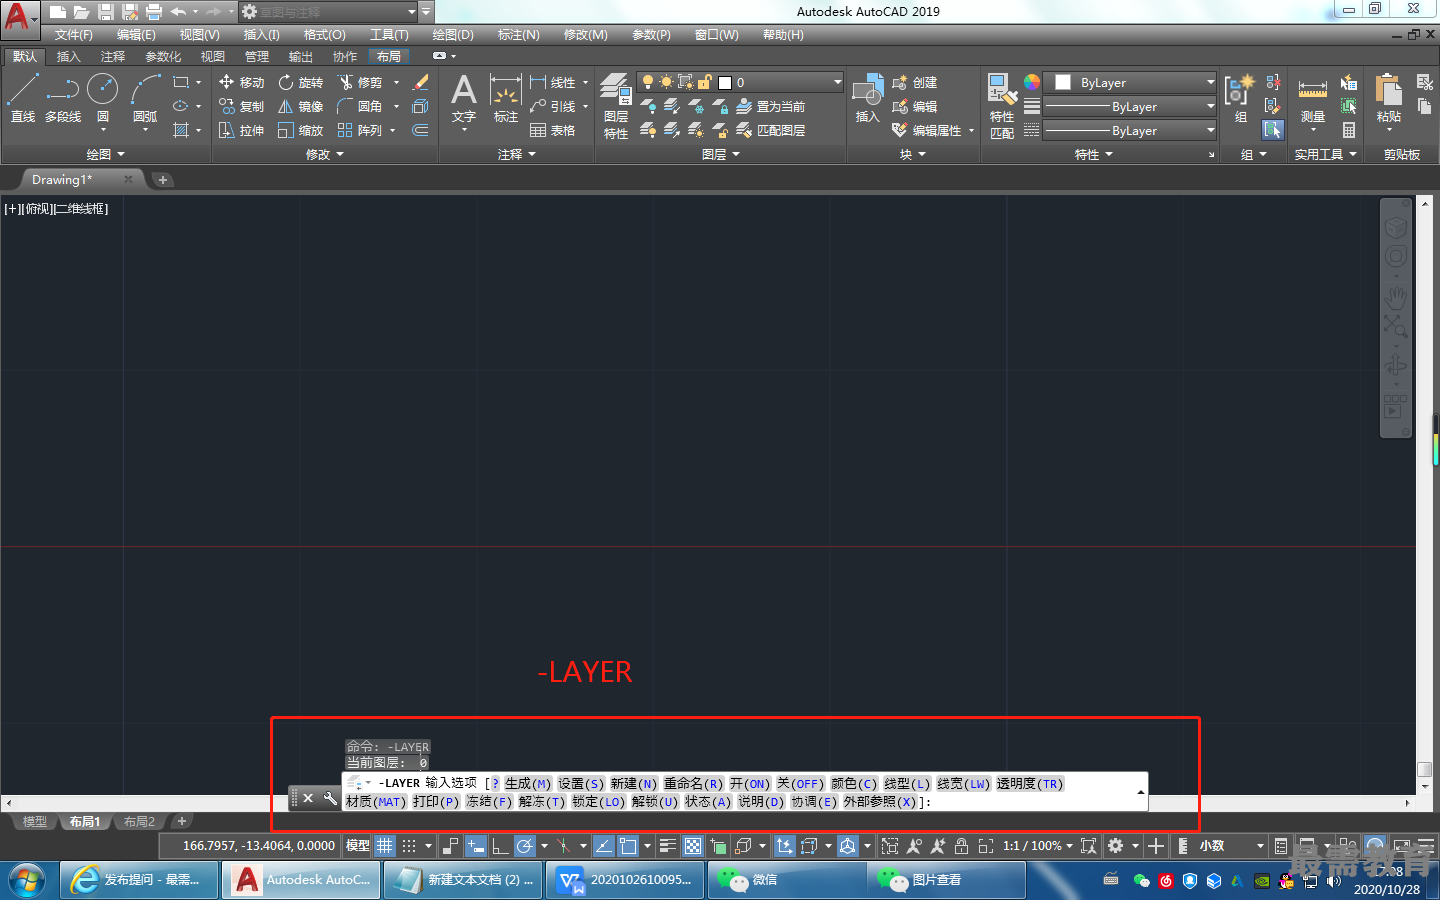The width and height of the screenshot is (1440, 900).
Task: Expand the 图层 panel flyout
Action: point(721,154)
